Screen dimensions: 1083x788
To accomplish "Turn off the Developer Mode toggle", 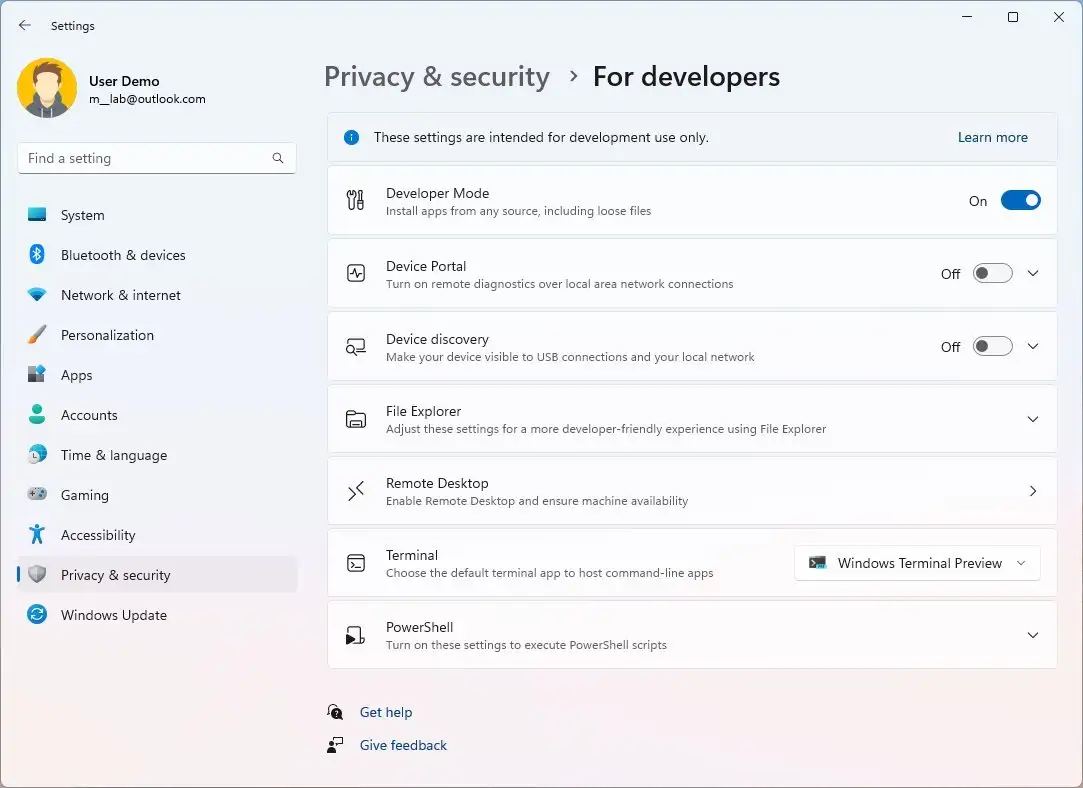I will pos(1020,201).
